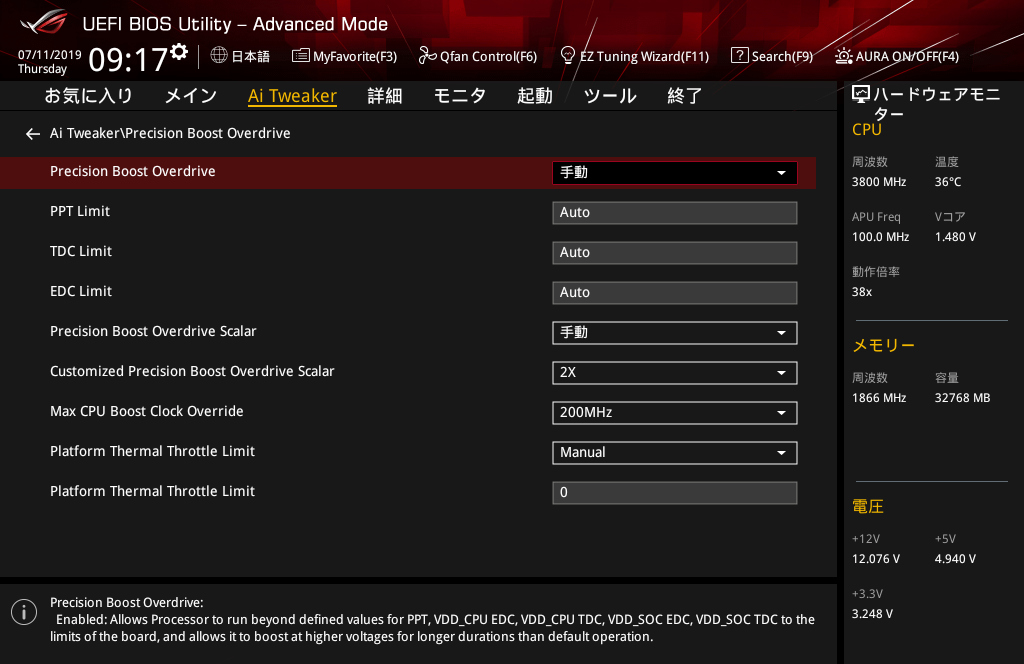This screenshot has height=664, width=1024.
Task: Click the CPU frequency 3800 MHz value
Action: pyautogui.click(x=879, y=182)
